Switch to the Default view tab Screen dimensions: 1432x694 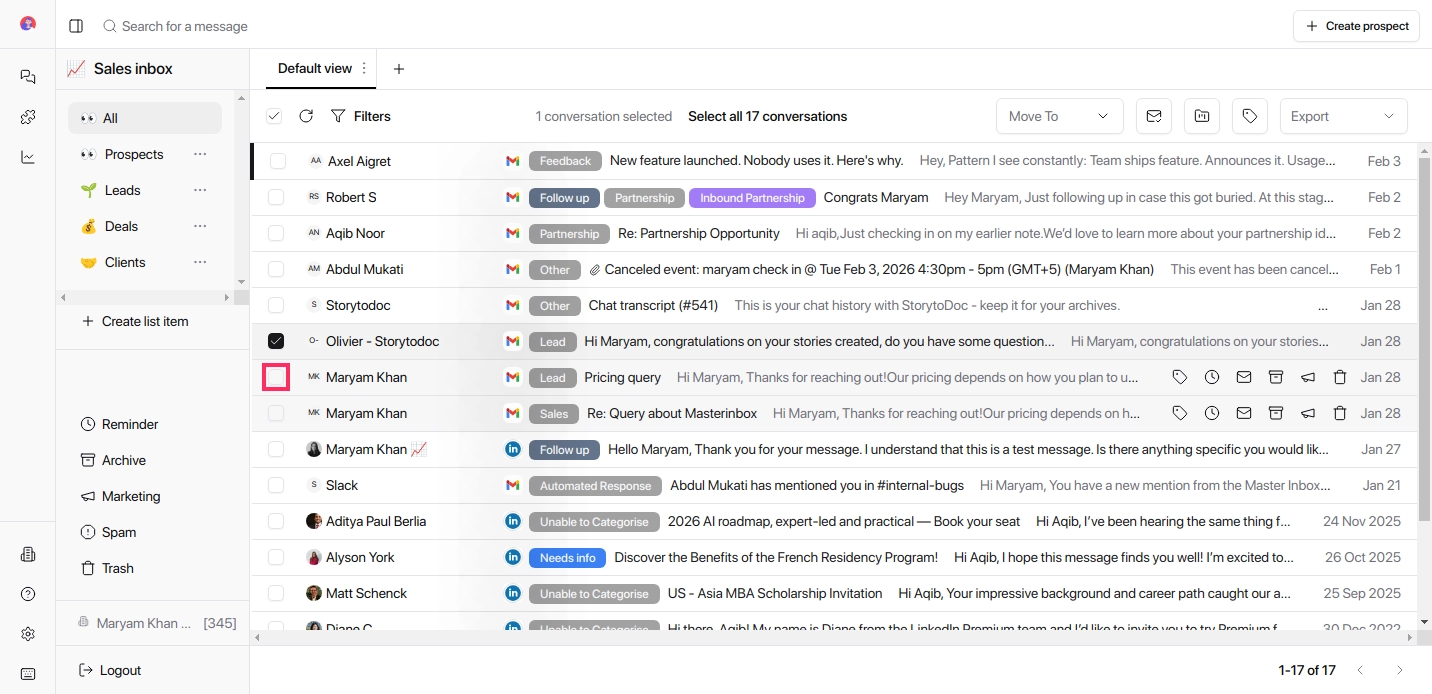(316, 68)
